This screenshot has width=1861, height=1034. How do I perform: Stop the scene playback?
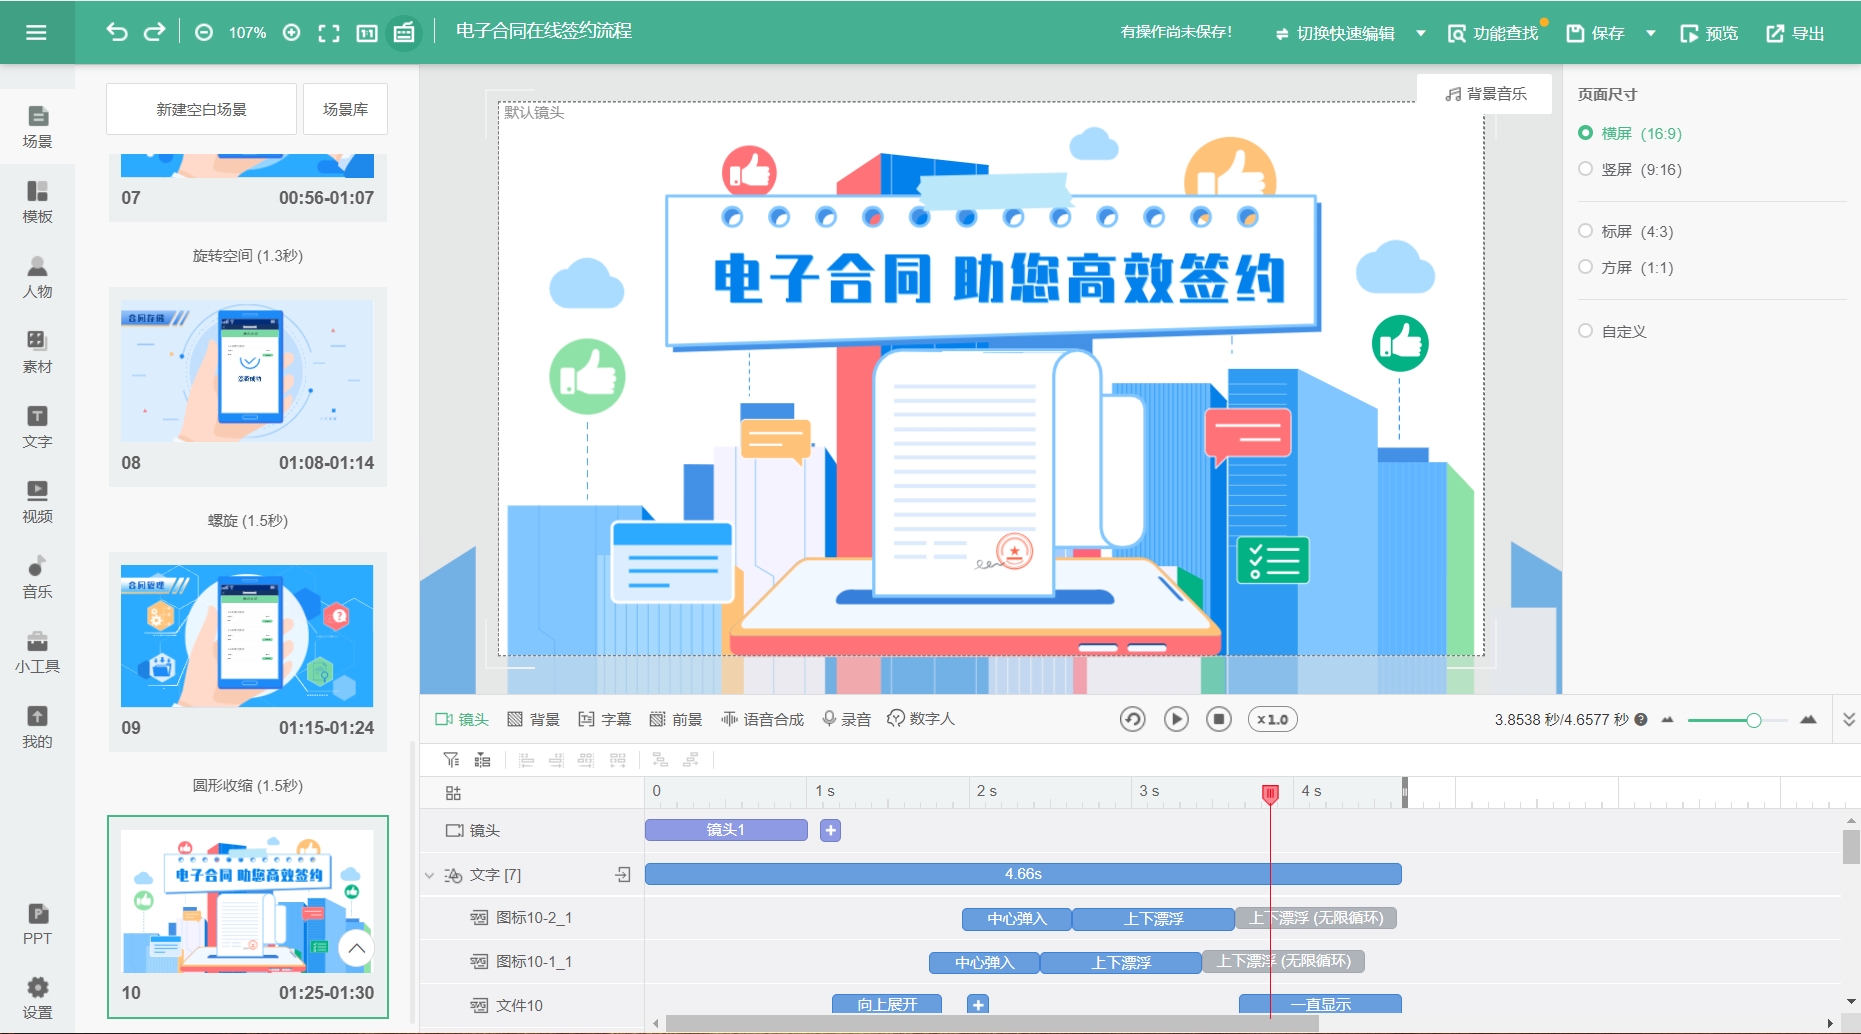click(1219, 719)
